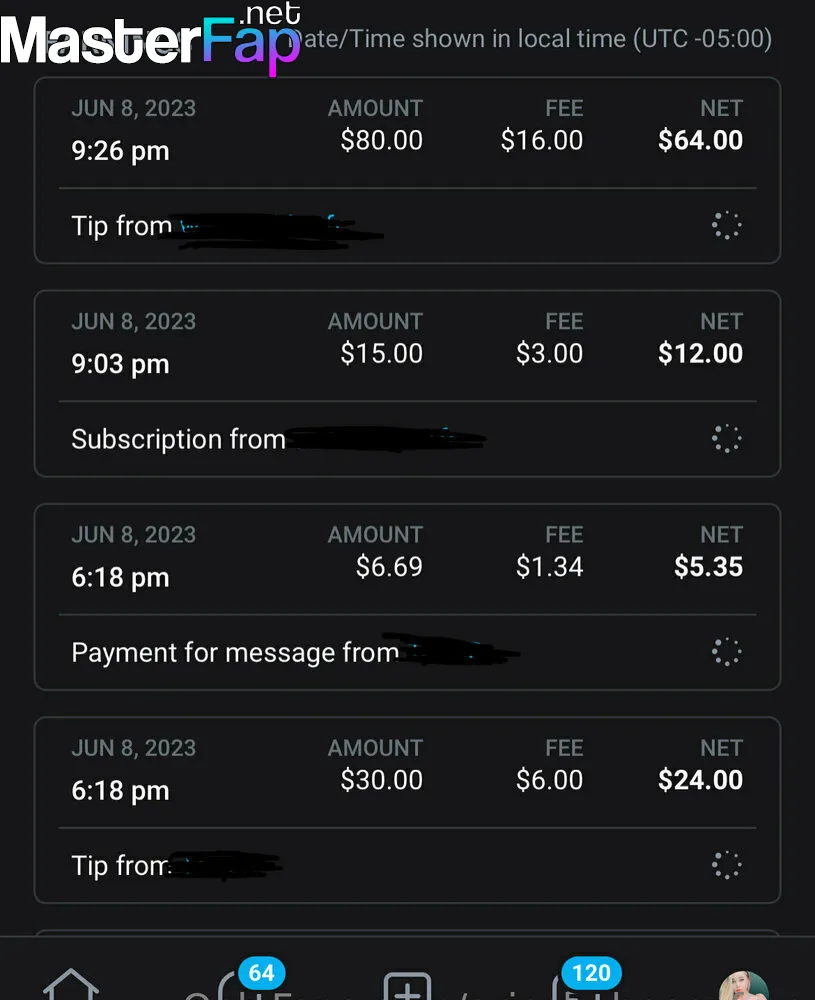The height and width of the screenshot is (1000, 815).
Task: Select the 6:18 pm $30.00 tip transaction
Action: [x=408, y=810]
